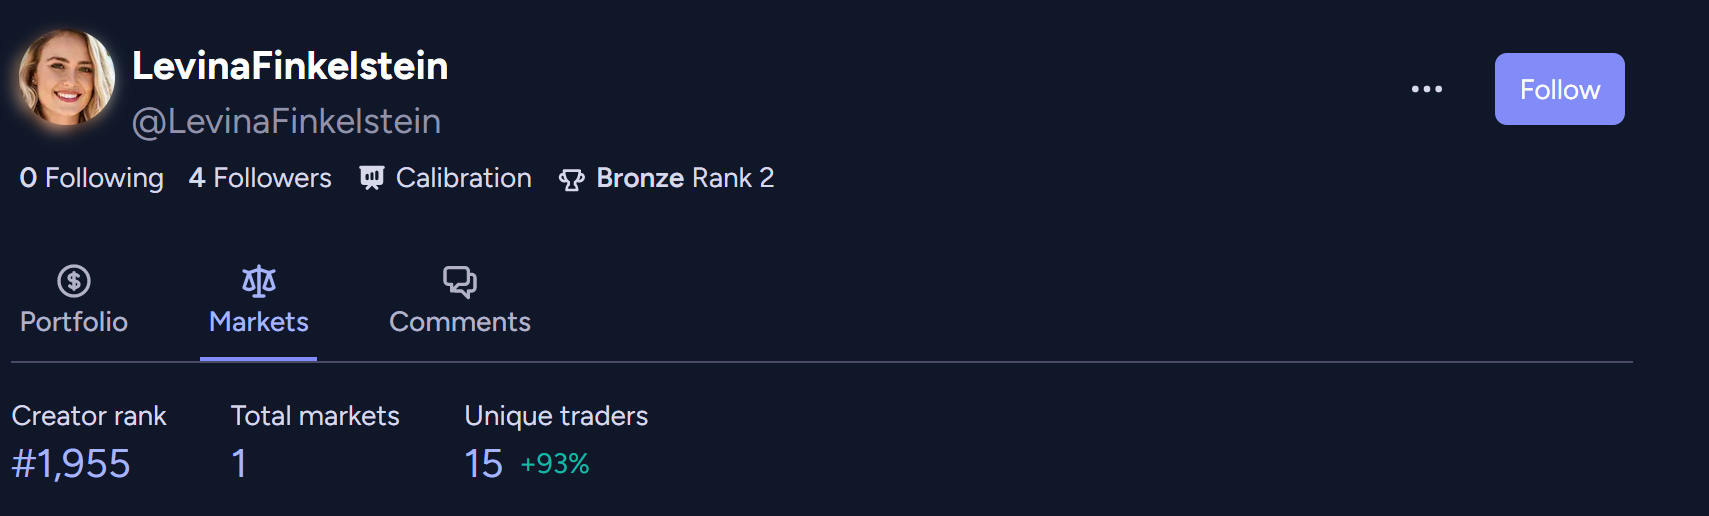Click the Total markets count of 1
Screen dimensions: 1709x516
pyautogui.click(x=239, y=464)
